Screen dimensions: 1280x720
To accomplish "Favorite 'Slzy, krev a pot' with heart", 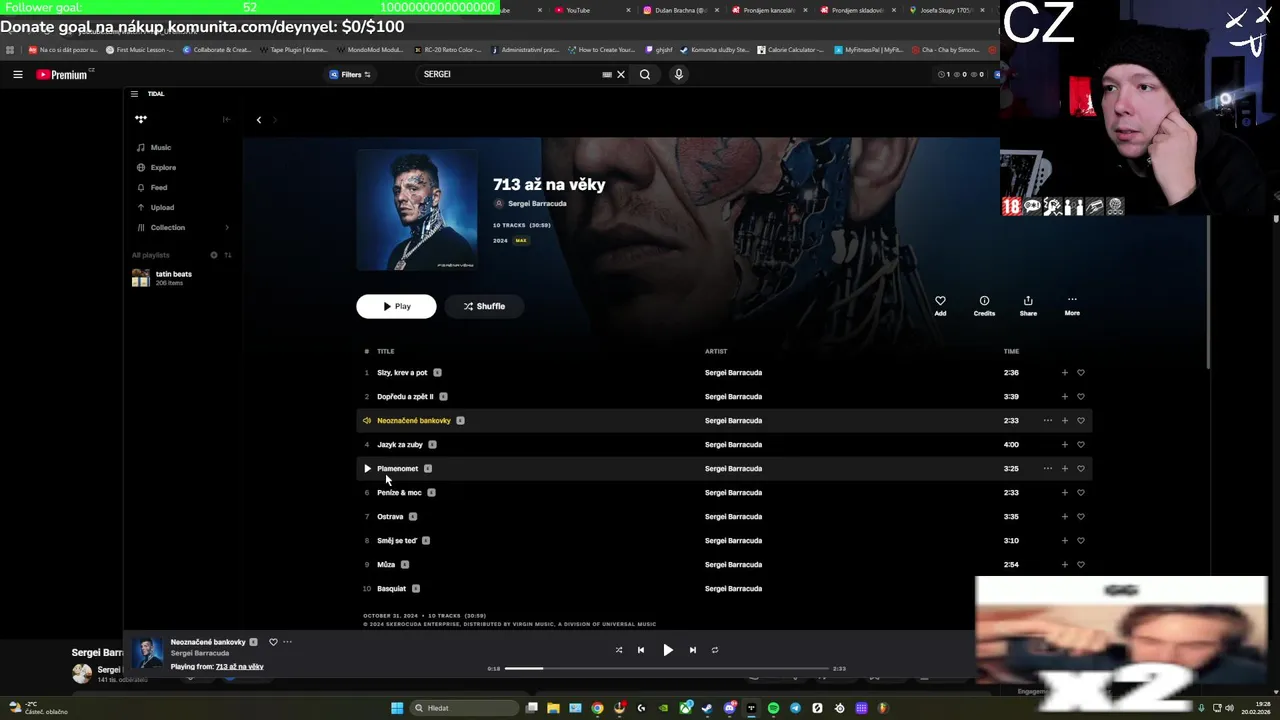I will pyautogui.click(x=1080, y=372).
